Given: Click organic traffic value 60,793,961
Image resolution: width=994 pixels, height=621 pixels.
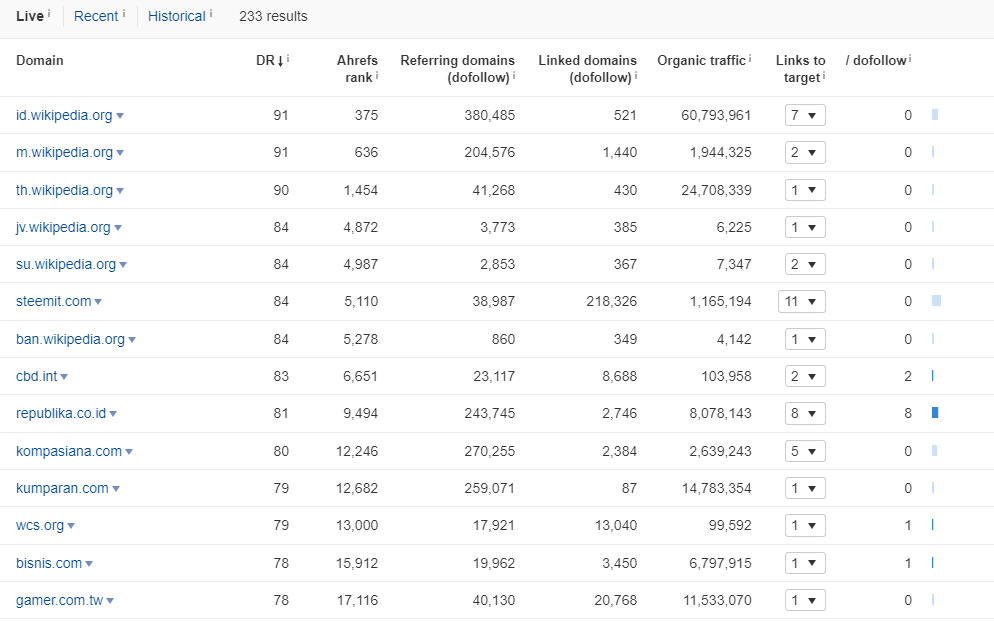Looking at the screenshot, I should click(716, 115).
